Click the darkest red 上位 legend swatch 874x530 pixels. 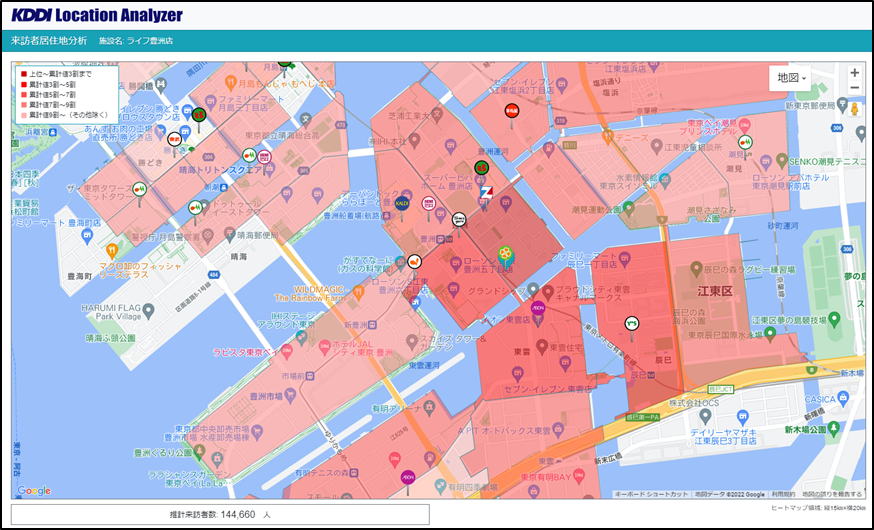[24, 75]
